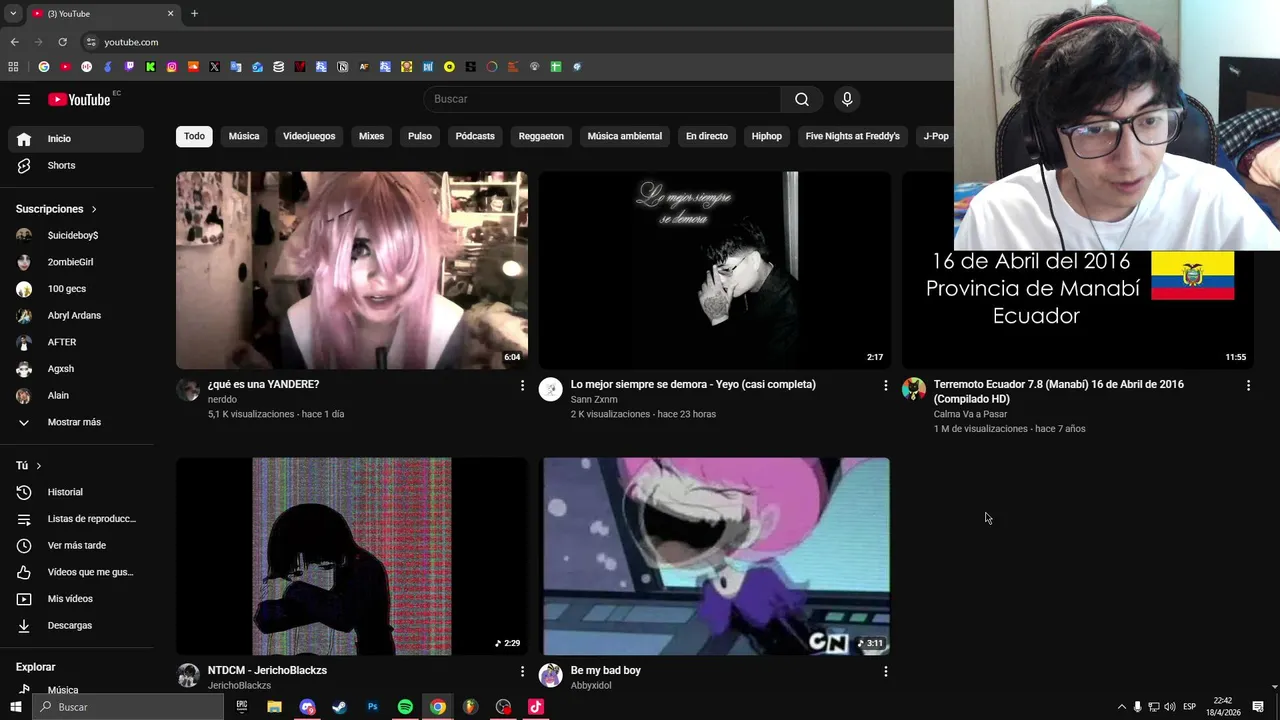This screenshot has height=720, width=1280.
Task: Open $uicideboy$ subscription channel
Action: 76,235
